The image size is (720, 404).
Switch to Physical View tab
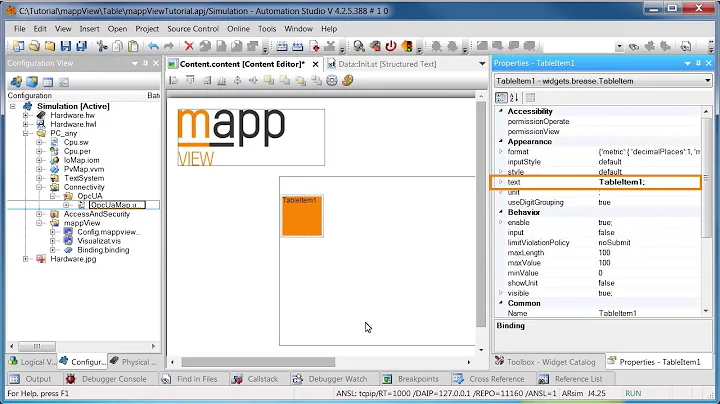pos(134,362)
